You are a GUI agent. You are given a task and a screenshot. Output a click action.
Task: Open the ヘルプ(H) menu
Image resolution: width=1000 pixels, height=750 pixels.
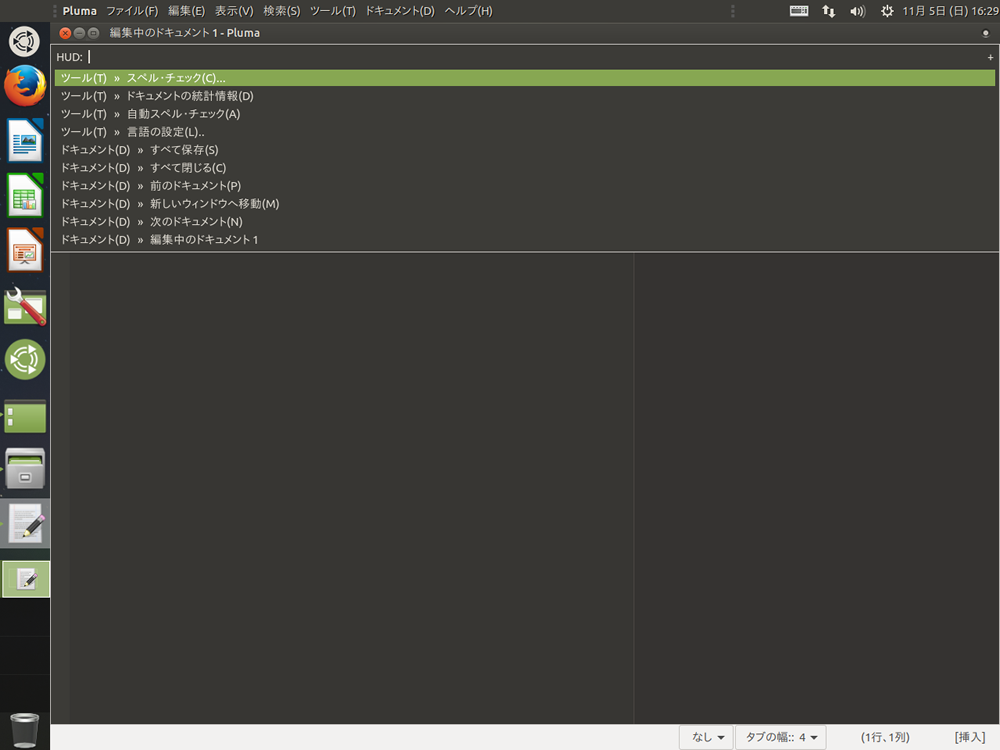[x=468, y=11]
